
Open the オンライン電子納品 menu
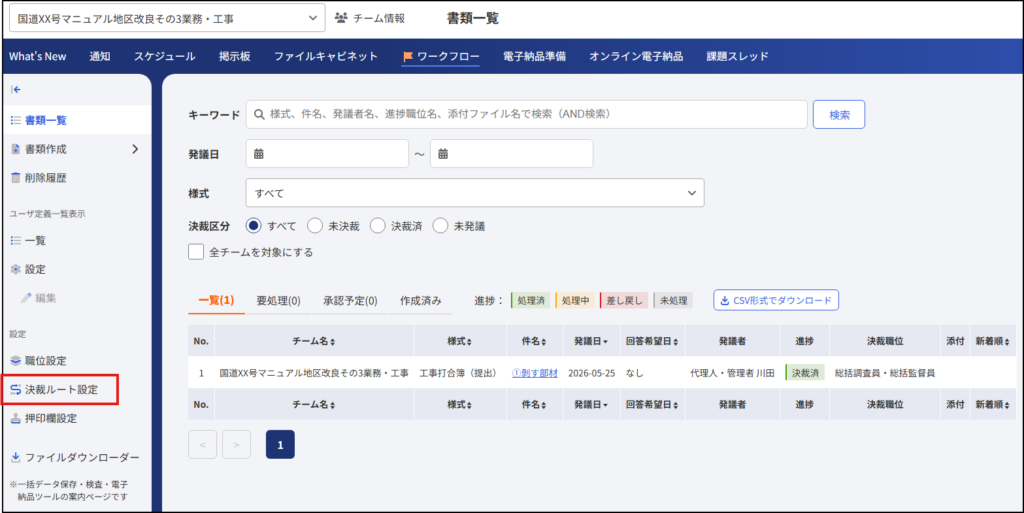click(636, 57)
